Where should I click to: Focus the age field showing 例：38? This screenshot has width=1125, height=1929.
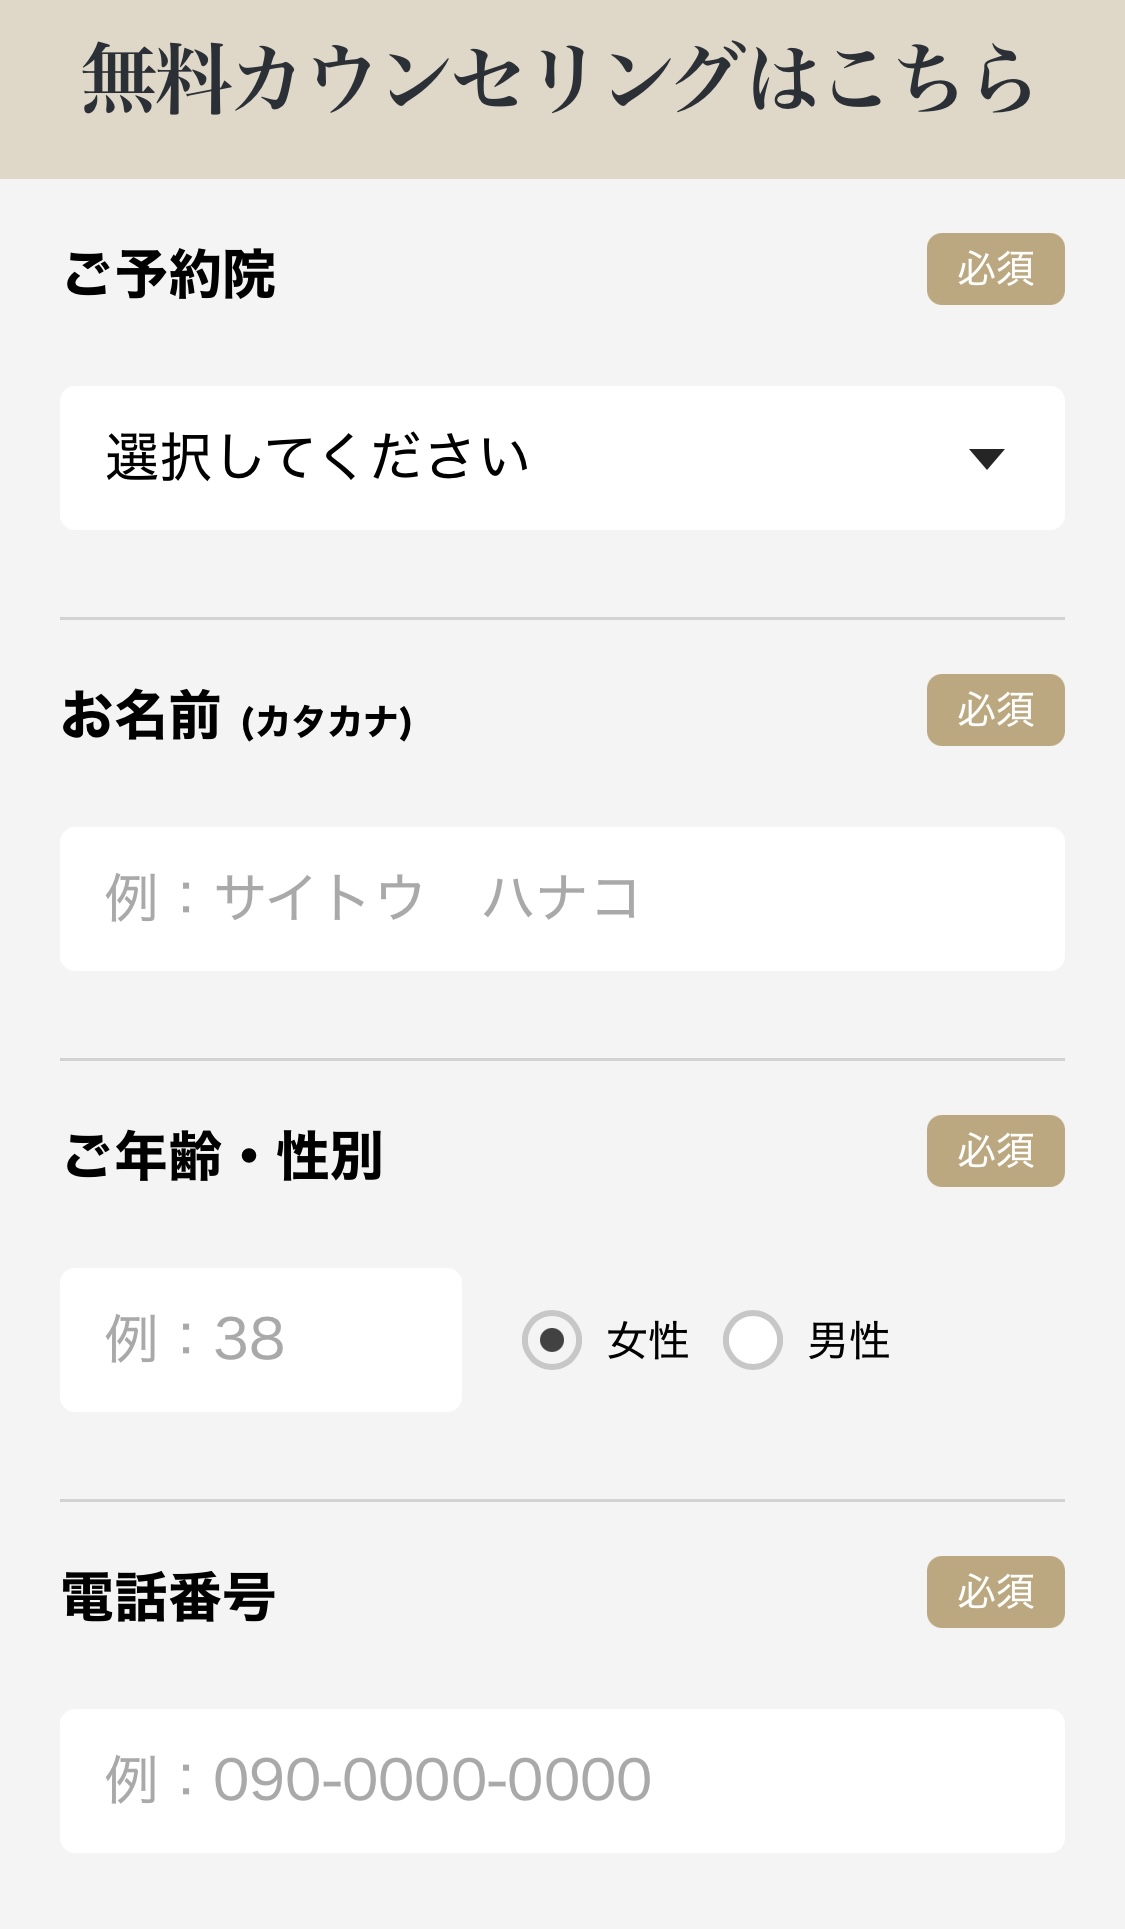pos(260,1339)
